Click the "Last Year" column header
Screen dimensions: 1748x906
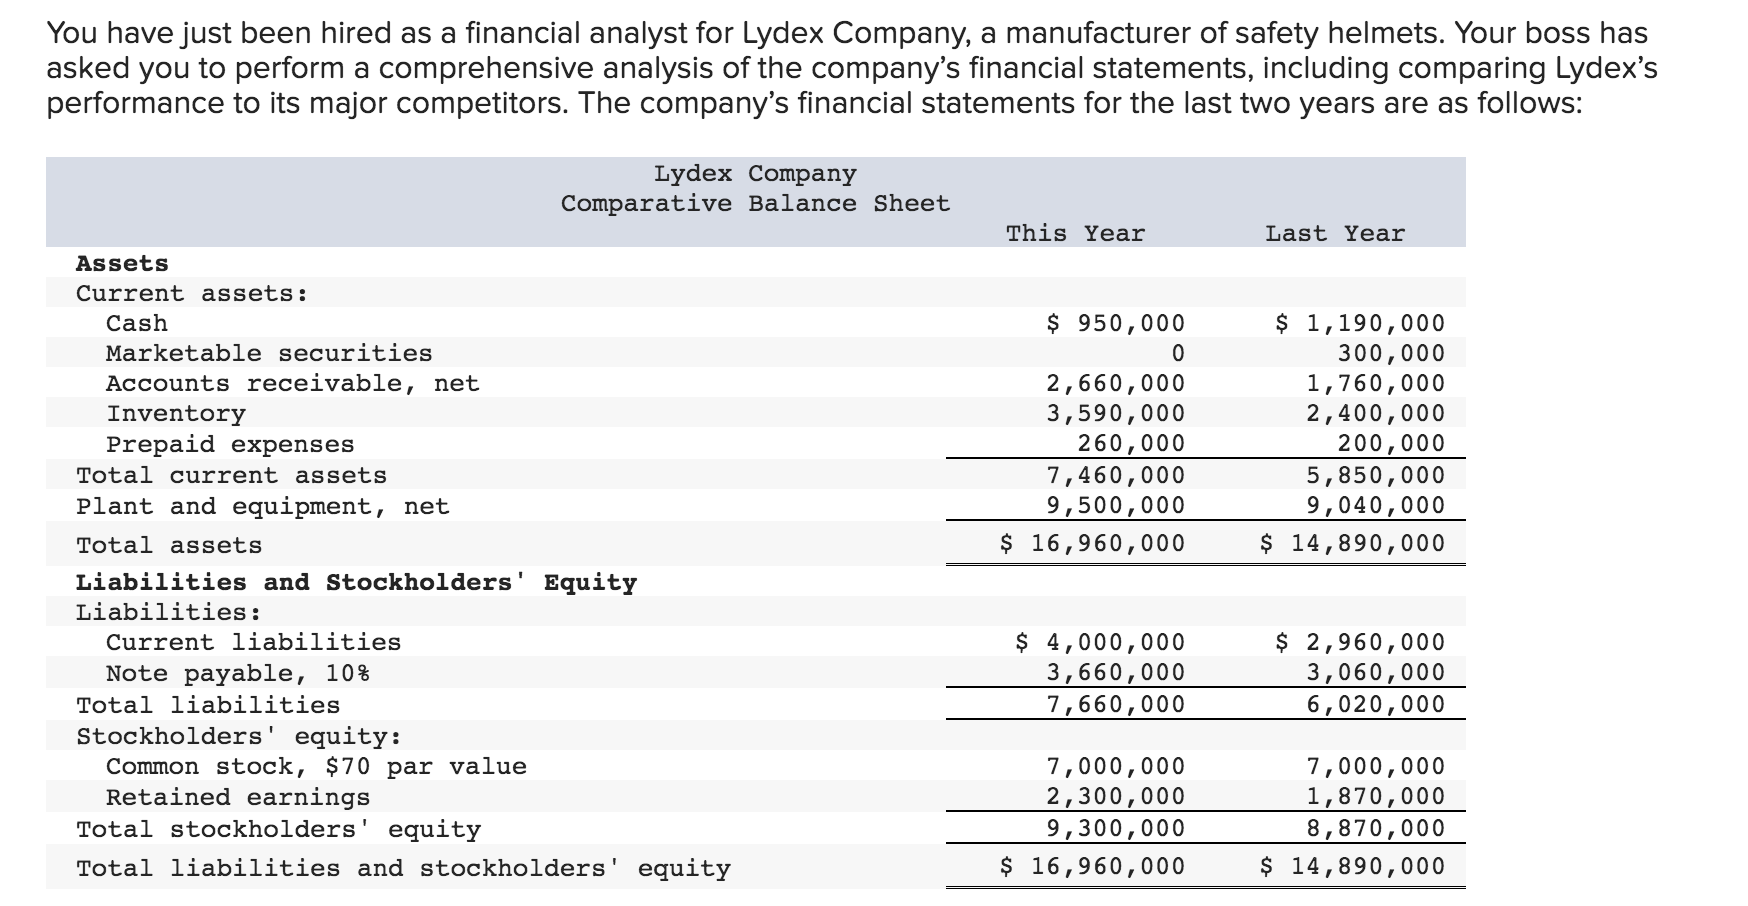pos(1335,234)
